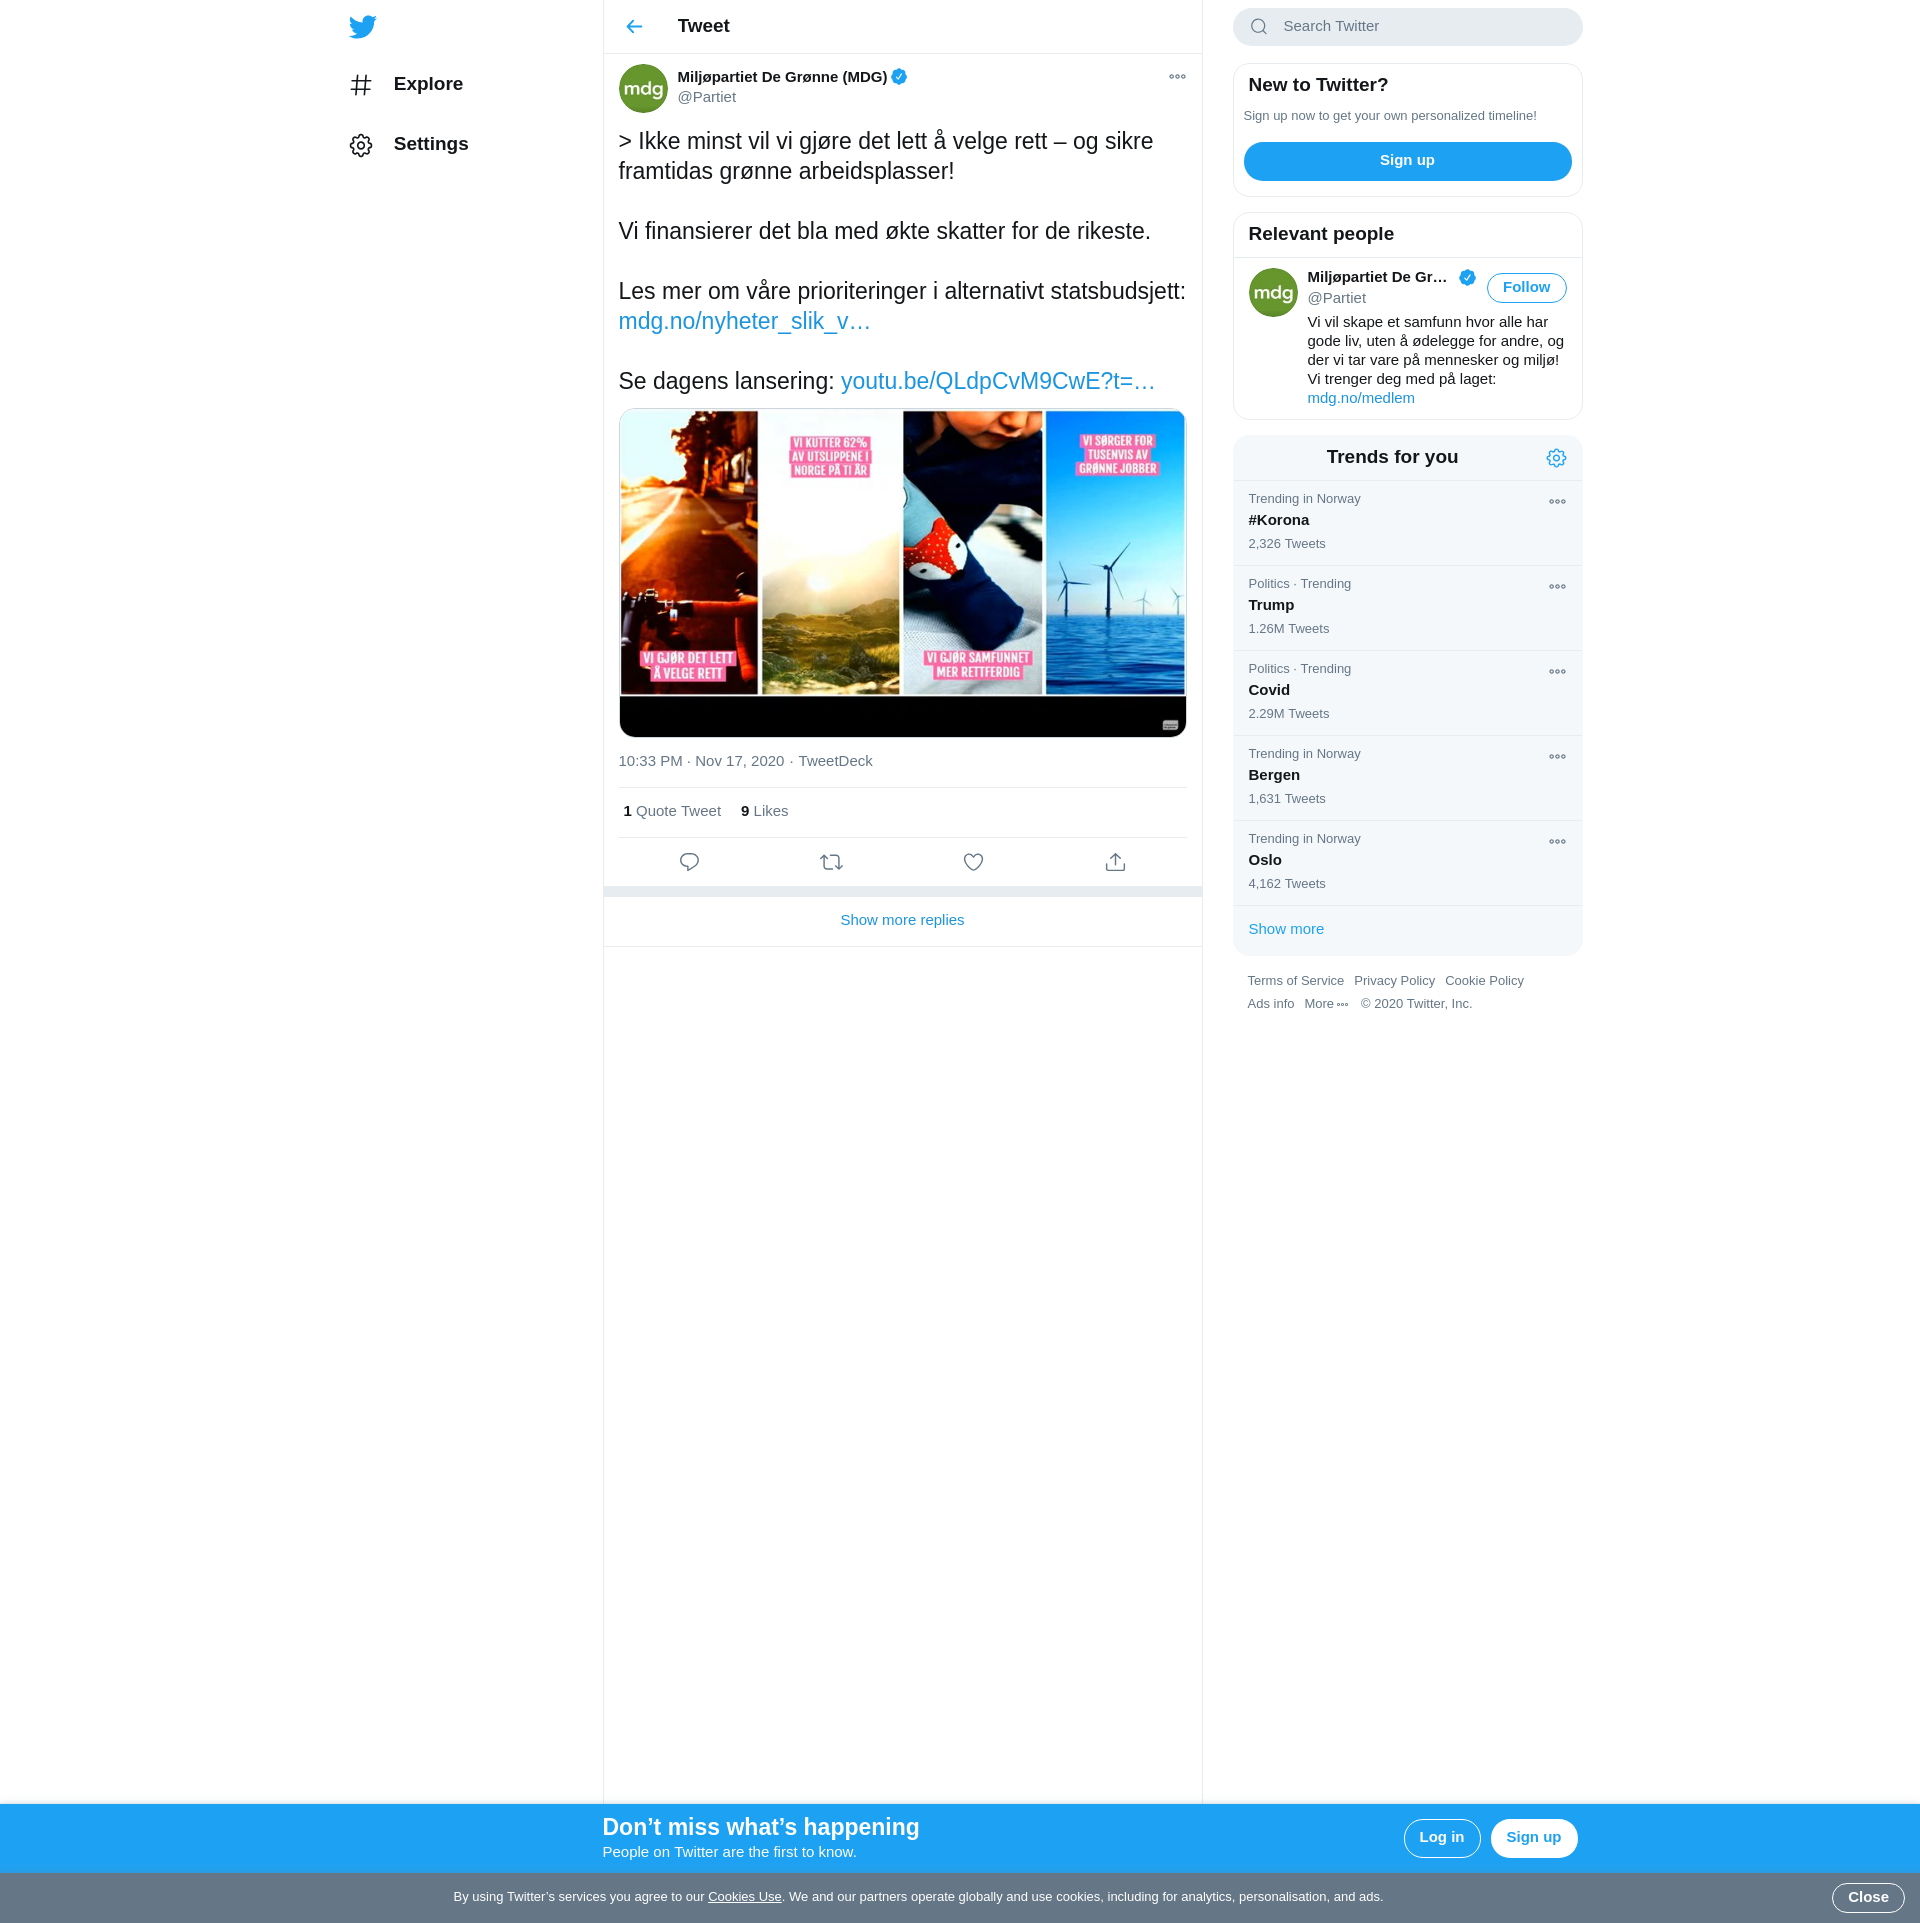Click Show more replies
This screenshot has width=1920, height=1923.
(902, 920)
